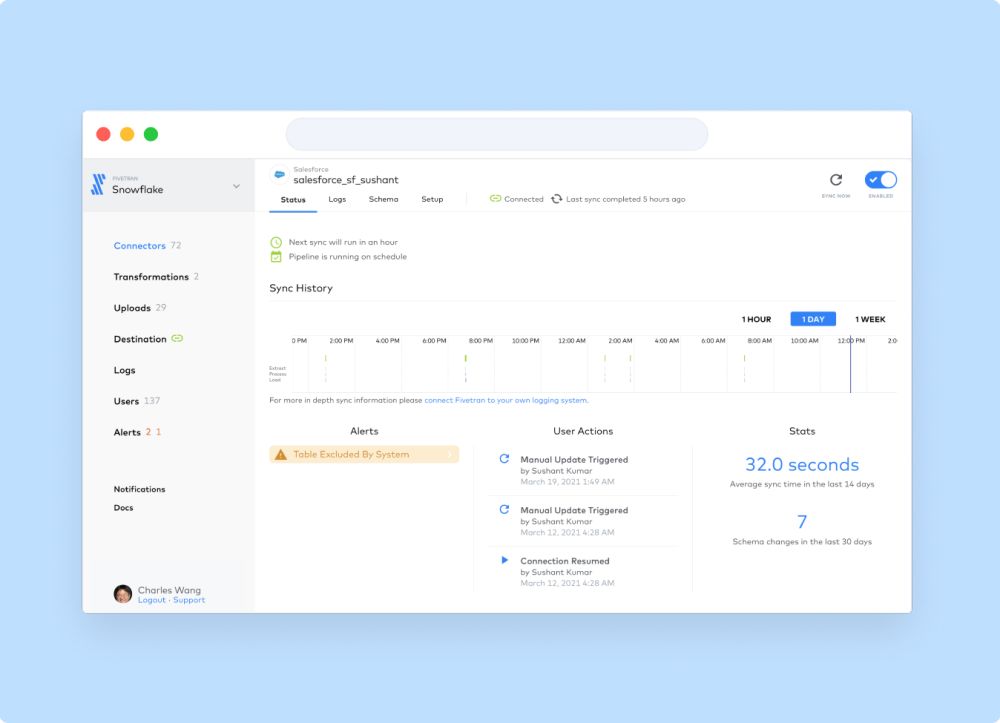Click the green Connected link icon
1000x723 pixels.
(x=495, y=198)
